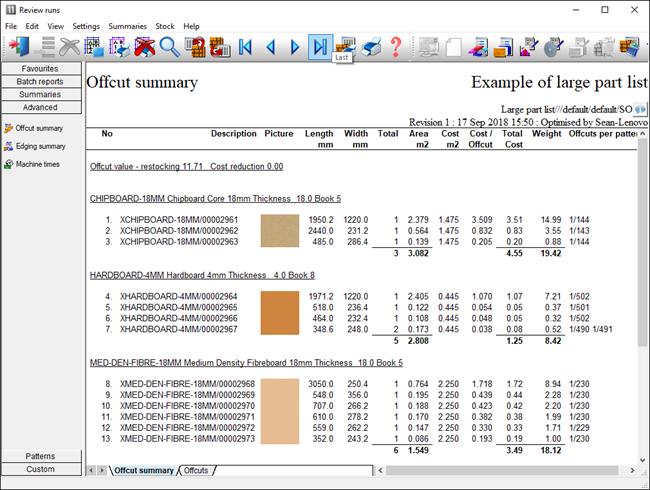Screen dimensions: 650x490
Task: Go to the first record arrow
Action: coord(245,46)
